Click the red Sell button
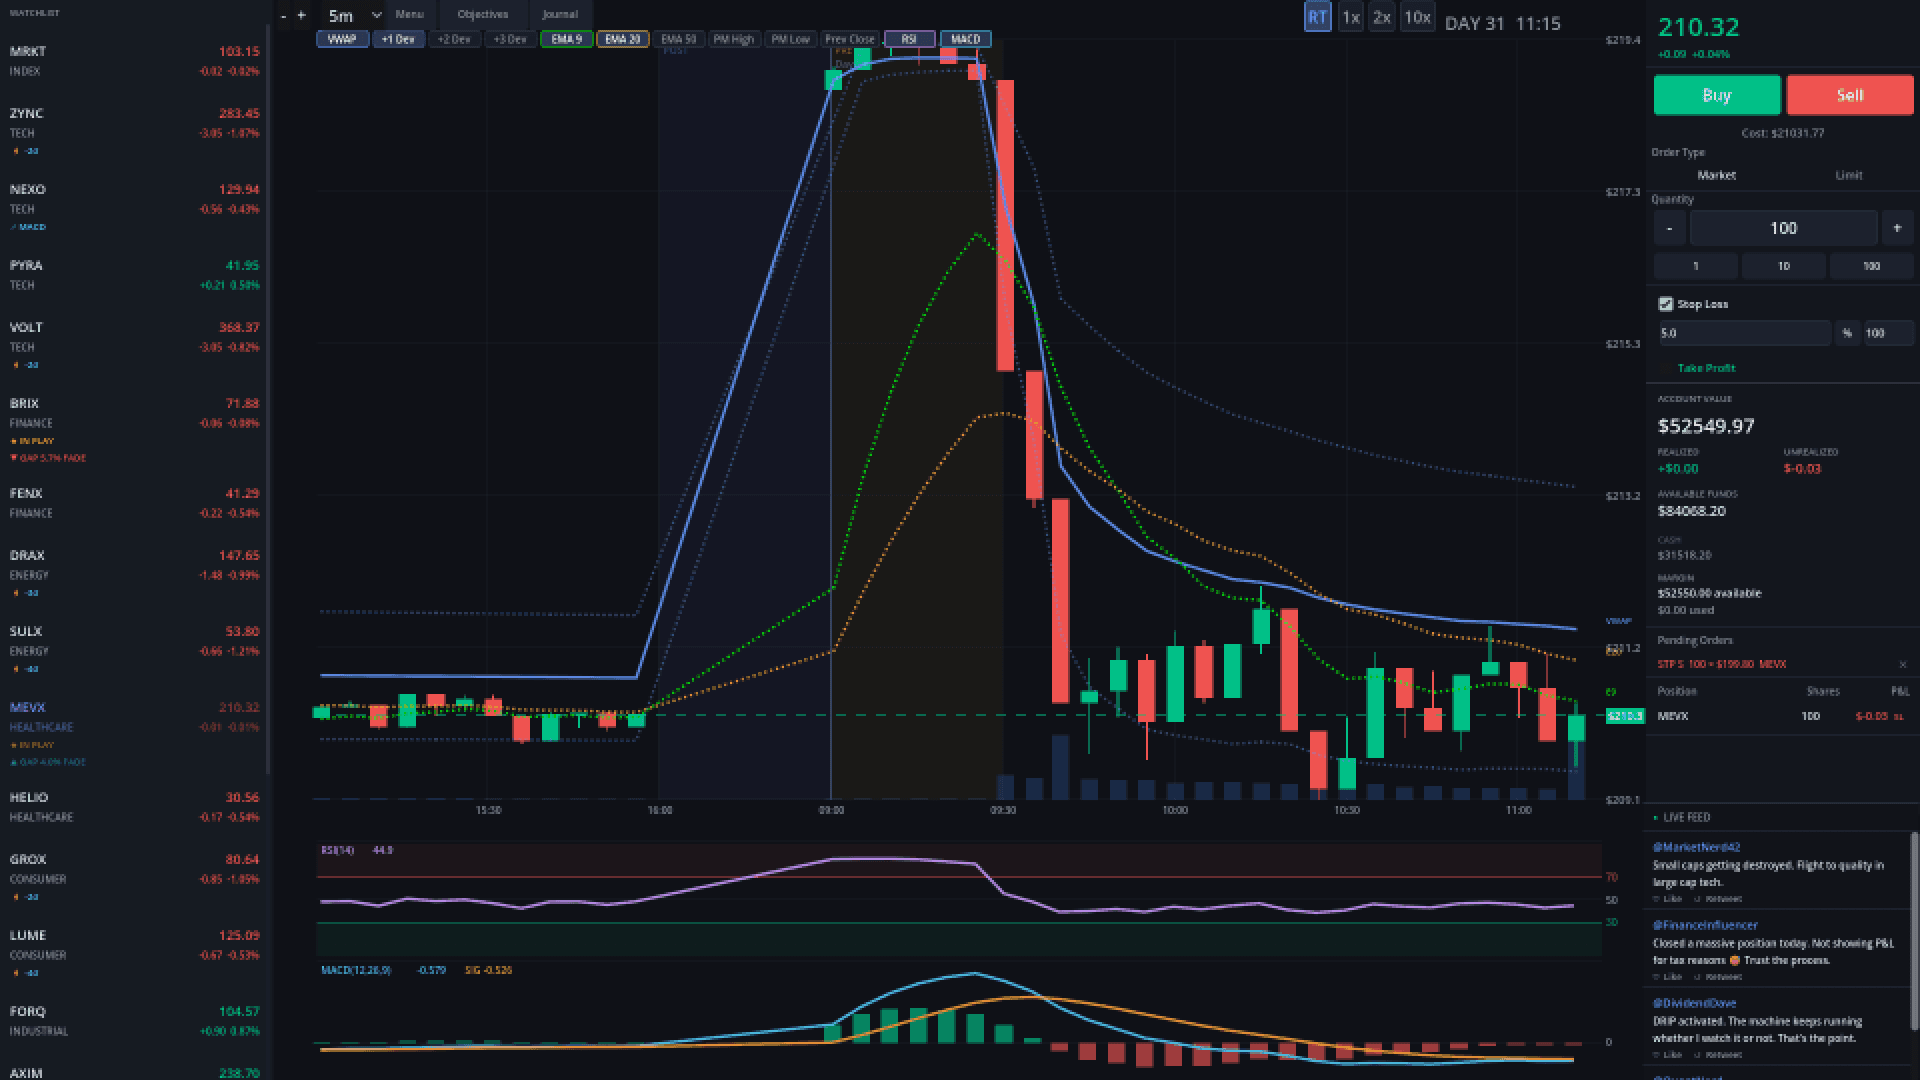 click(x=1850, y=95)
